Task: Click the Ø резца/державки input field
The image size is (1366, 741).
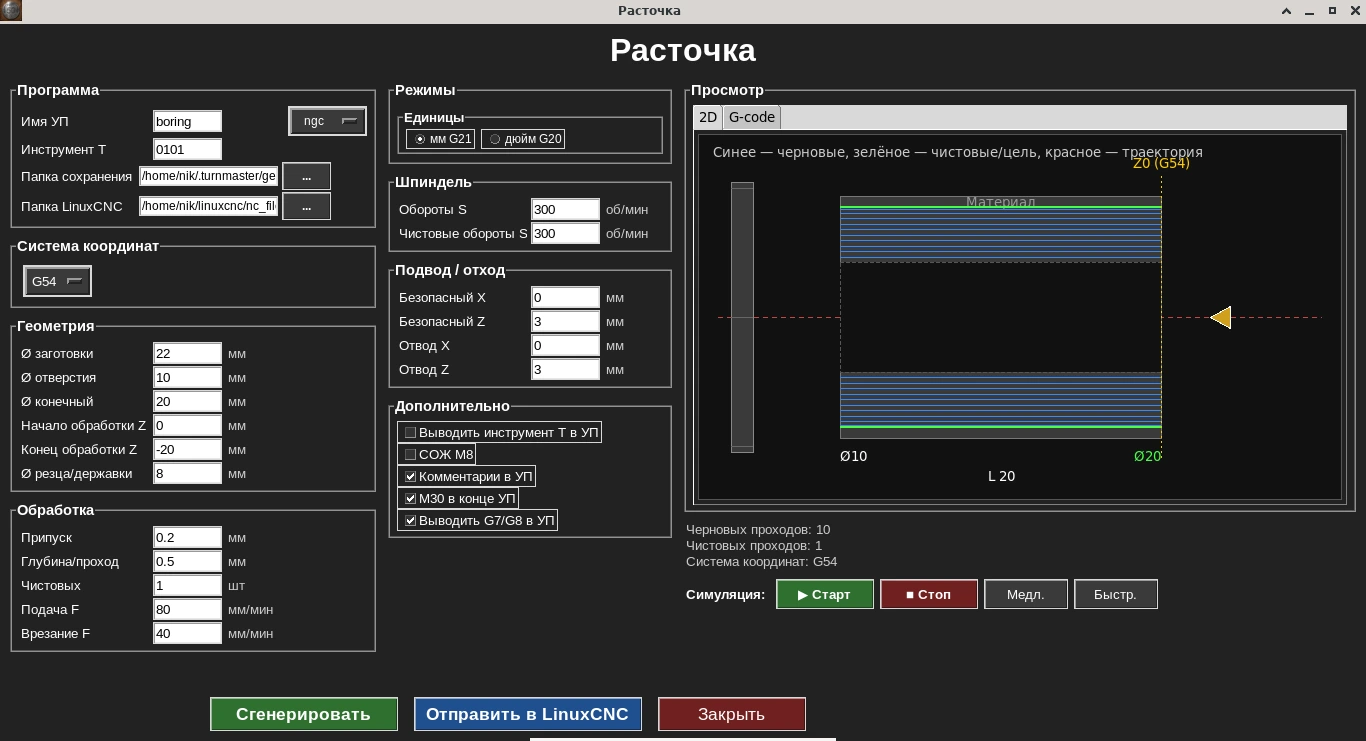Action: click(188, 473)
